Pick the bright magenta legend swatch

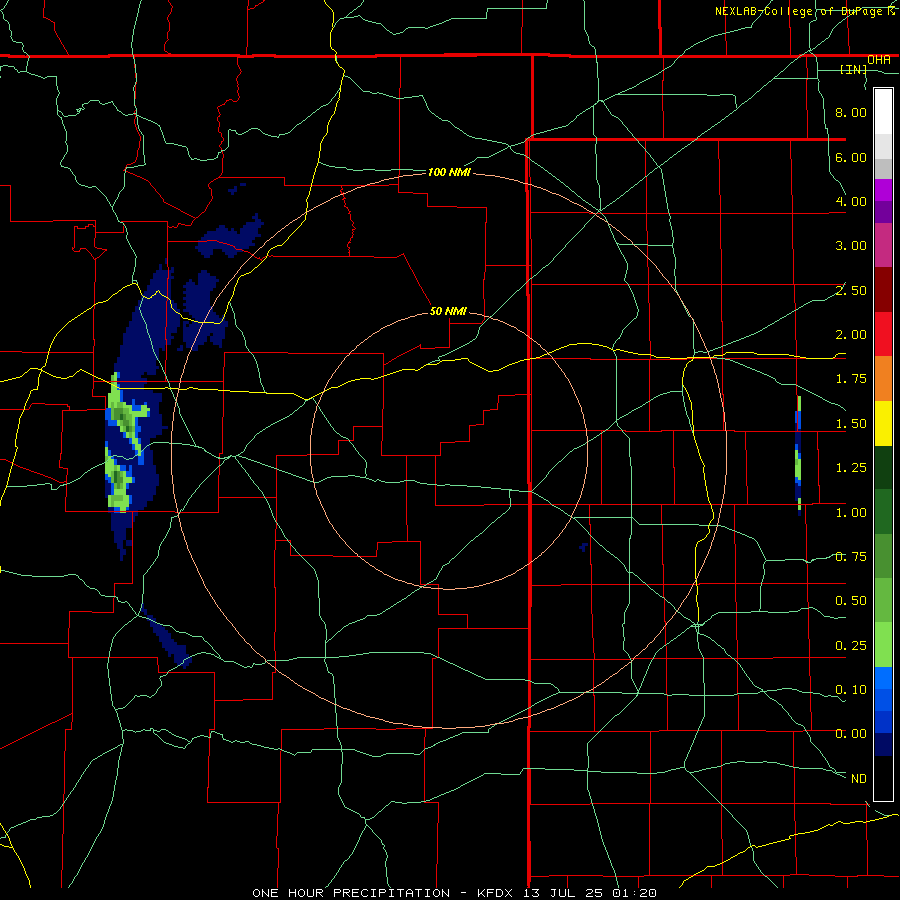click(x=883, y=190)
